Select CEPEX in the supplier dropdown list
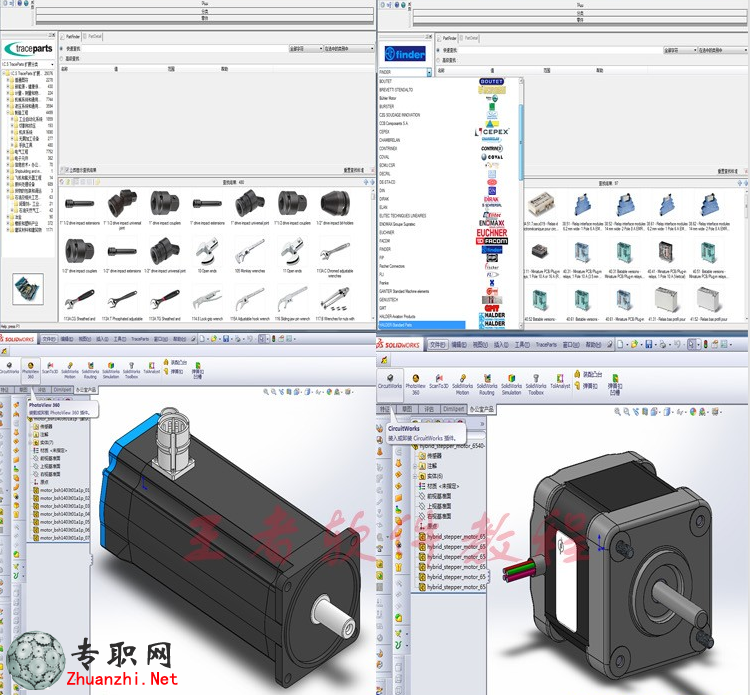The image size is (750, 695). pyautogui.click(x=385, y=132)
